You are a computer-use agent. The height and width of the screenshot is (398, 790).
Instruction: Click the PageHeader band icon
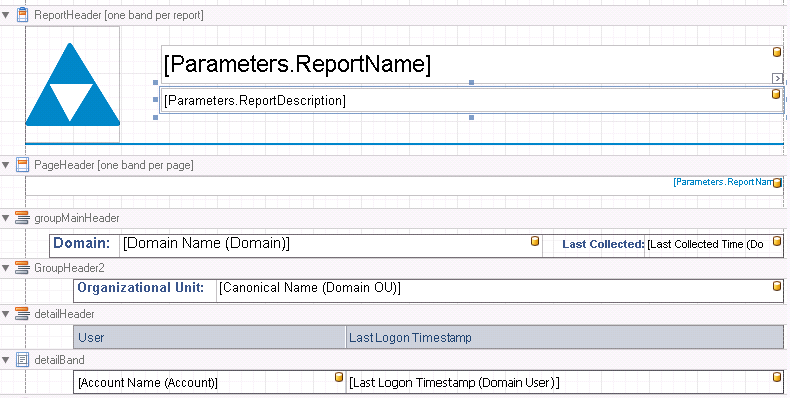22,165
